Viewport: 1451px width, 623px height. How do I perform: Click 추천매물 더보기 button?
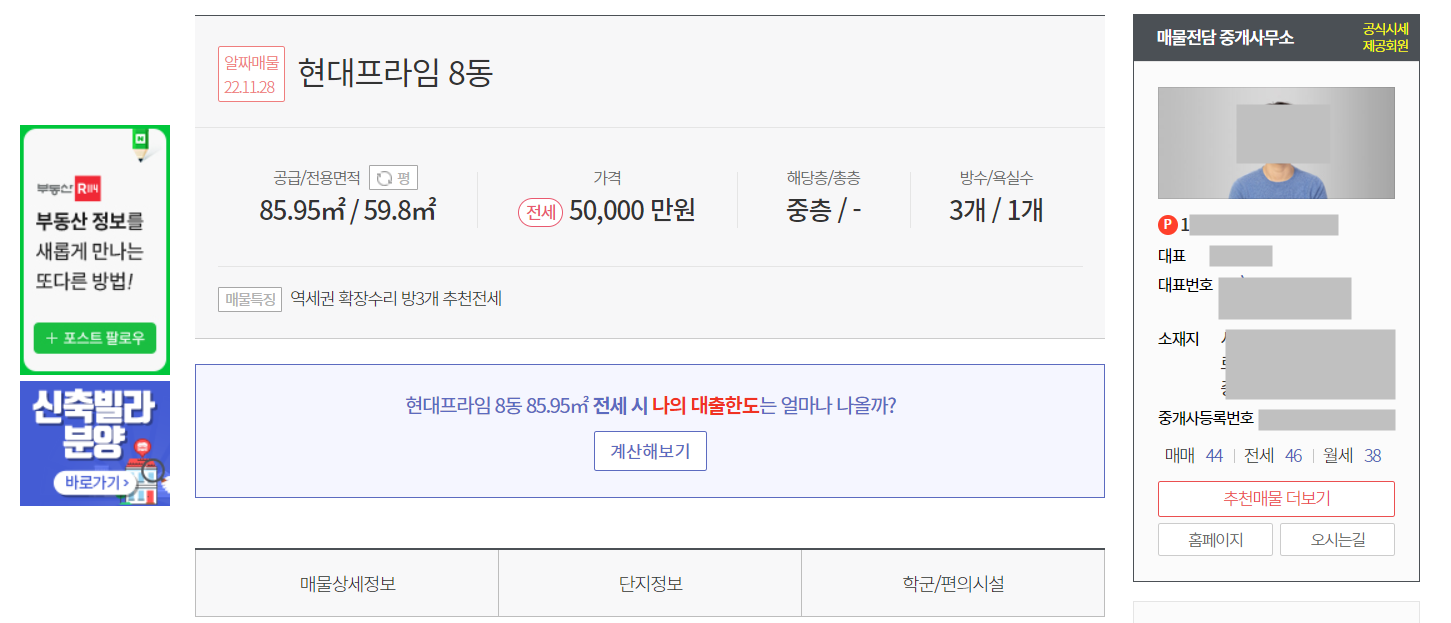(x=1275, y=498)
